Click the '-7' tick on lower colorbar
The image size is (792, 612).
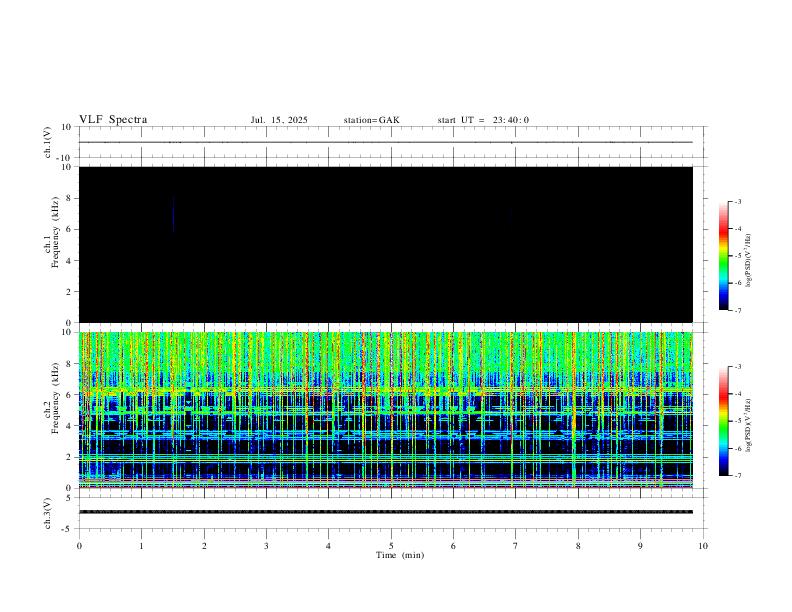point(737,476)
